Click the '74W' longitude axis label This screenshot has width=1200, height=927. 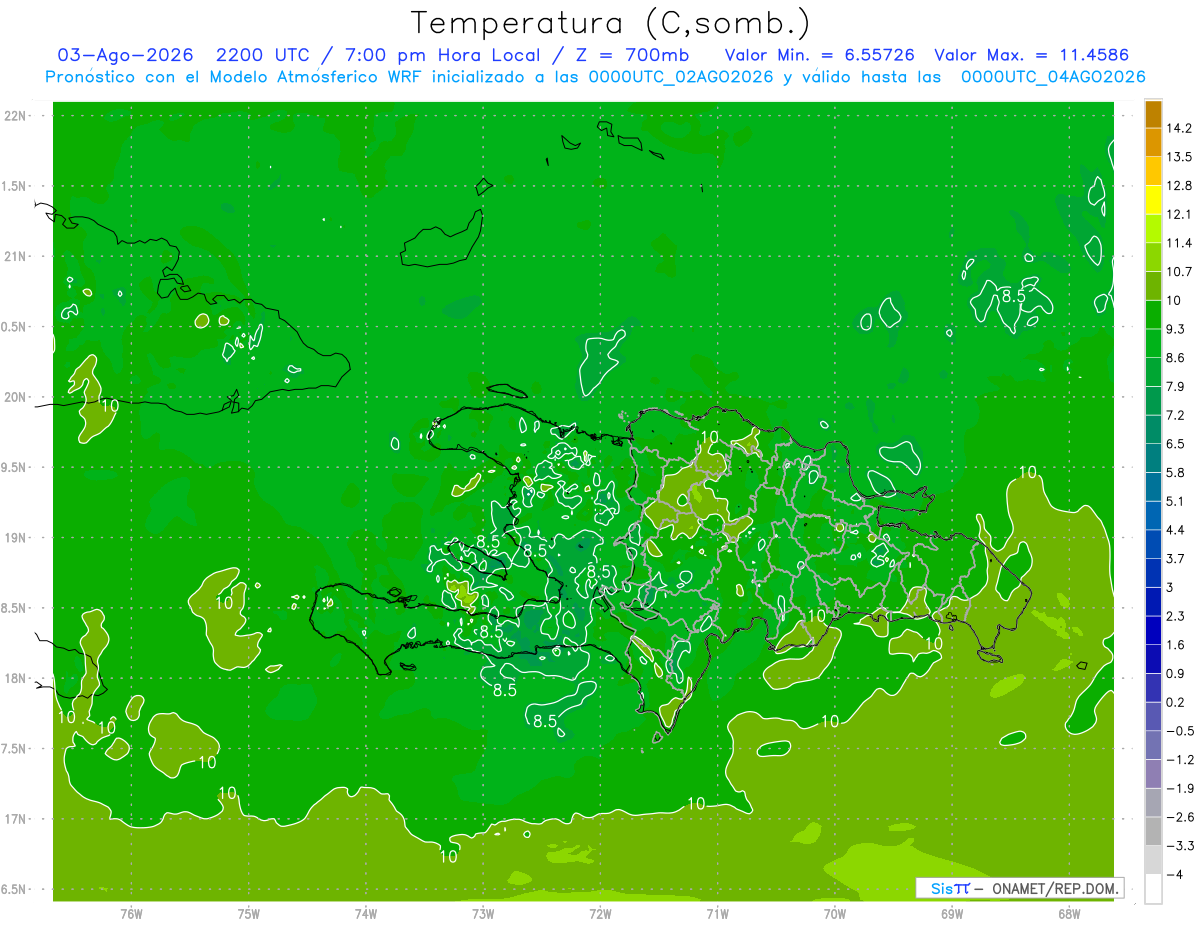(366, 913)
